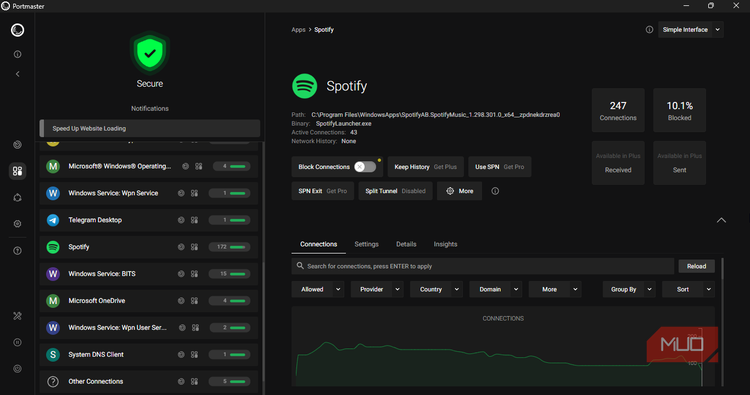The image size is (750, 395).
Task: Click the history icon on Telegram Desktop row
Action: click(181, 220)
